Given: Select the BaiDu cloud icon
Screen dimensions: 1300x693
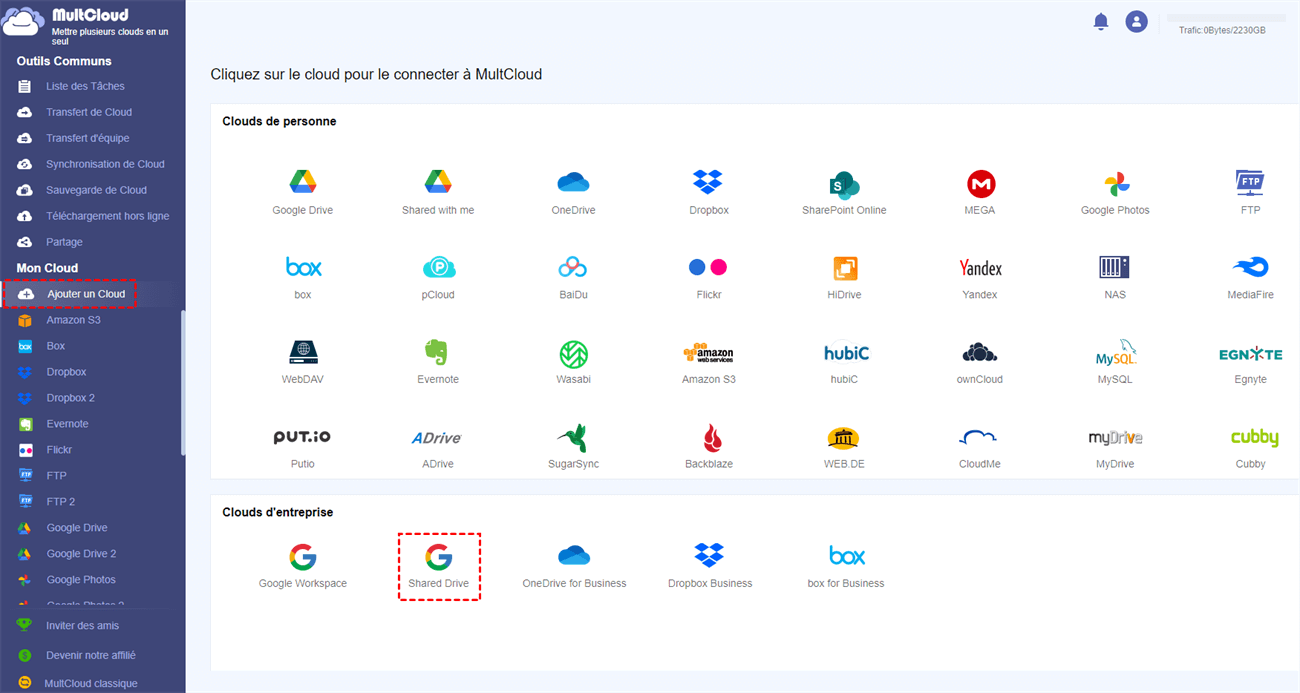Looking at the screenshot, I should click(x=573, y=267).
